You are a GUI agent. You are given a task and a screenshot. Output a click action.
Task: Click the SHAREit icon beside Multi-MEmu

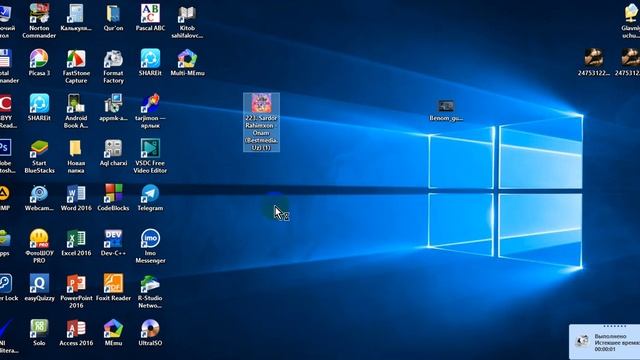pos(150,62)
